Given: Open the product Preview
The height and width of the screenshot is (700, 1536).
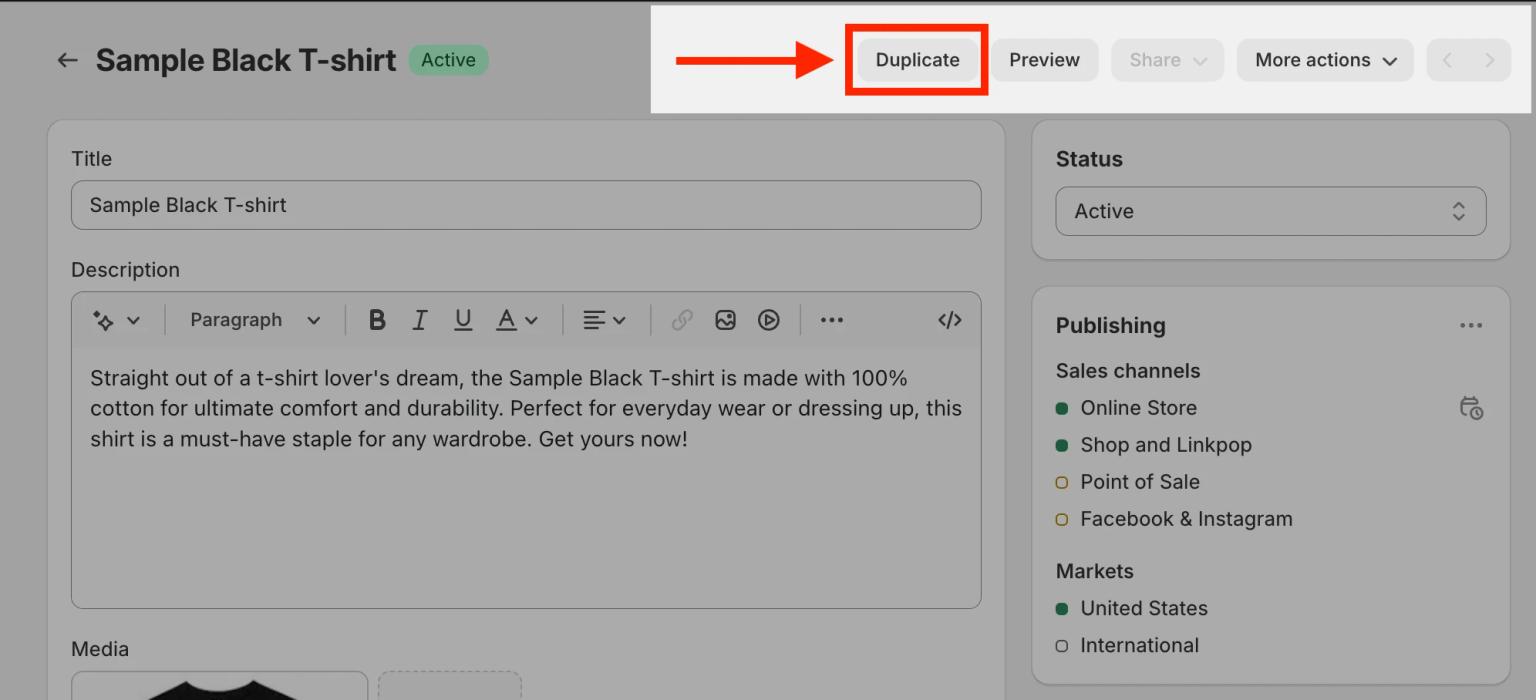Looking at the screenshot, I should pos(1044,60).
